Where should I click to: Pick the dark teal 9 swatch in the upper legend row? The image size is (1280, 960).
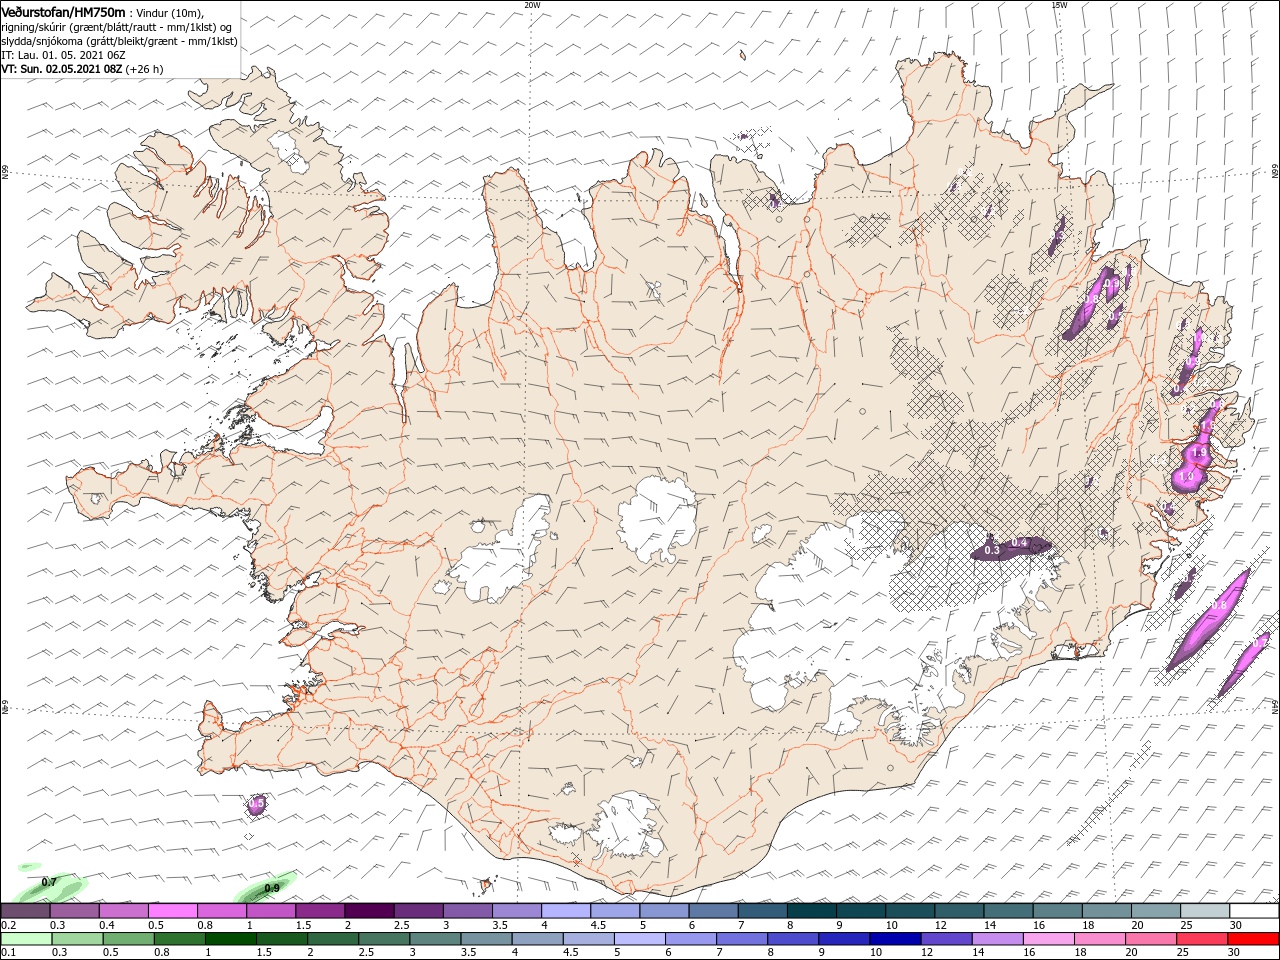coord(861,911)
